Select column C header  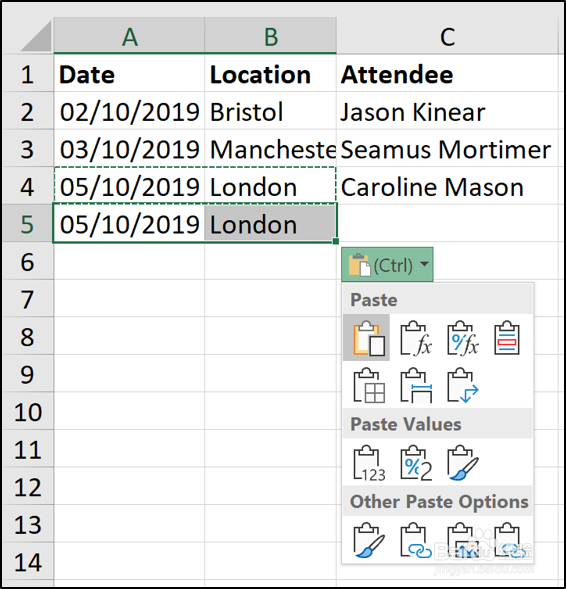pos(447,36)
